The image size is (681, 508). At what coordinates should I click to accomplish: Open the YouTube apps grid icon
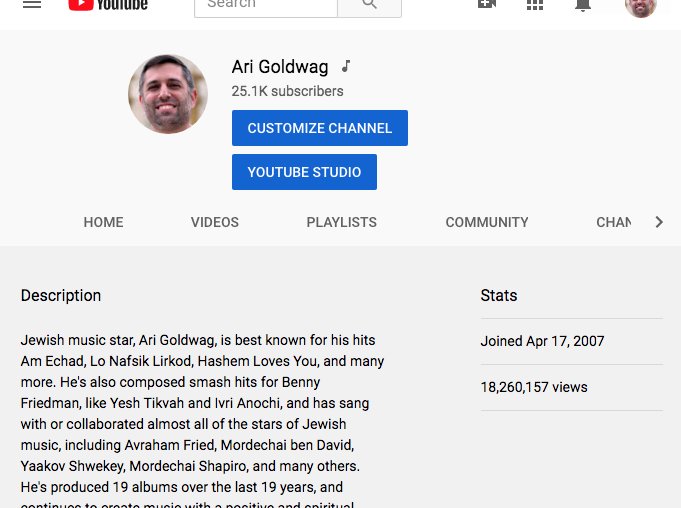click(535, 5)
